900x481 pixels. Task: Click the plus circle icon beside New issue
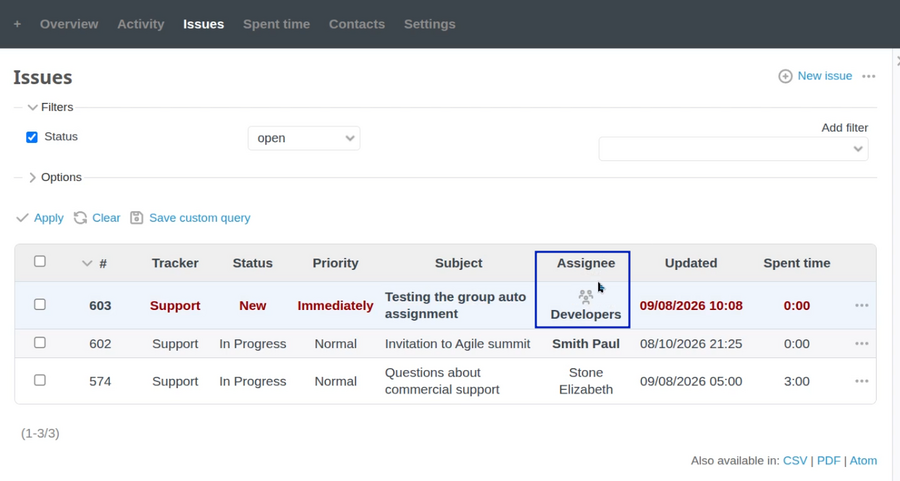click(785, 76)
